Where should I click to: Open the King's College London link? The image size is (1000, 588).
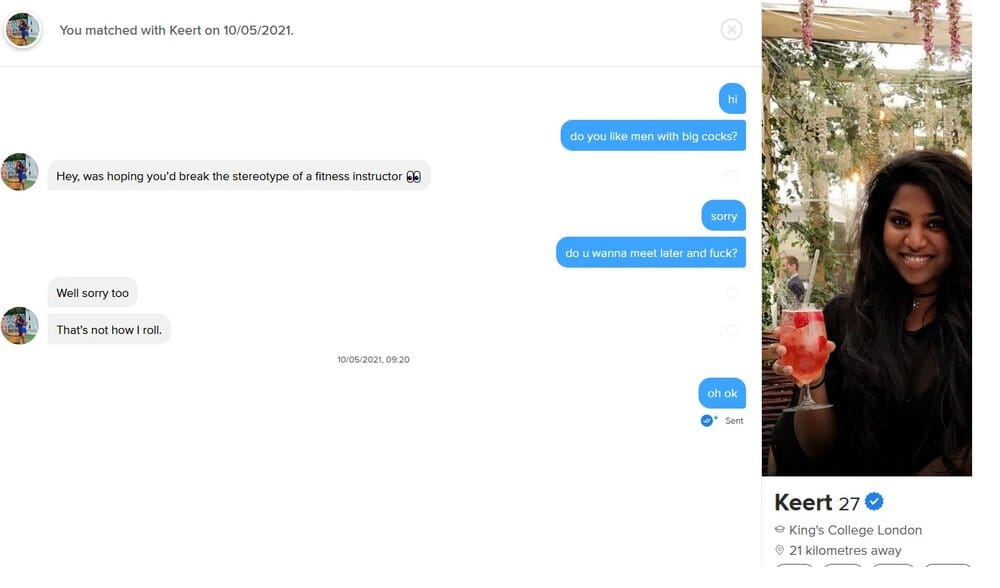pyautogui.click(x=855, y=530)
